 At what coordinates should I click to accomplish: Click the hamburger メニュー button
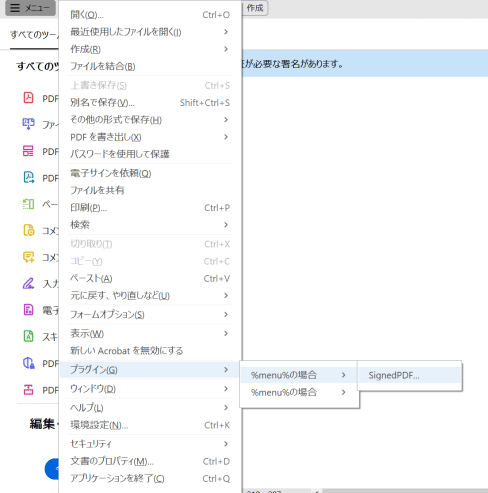(x=30, y=8)
